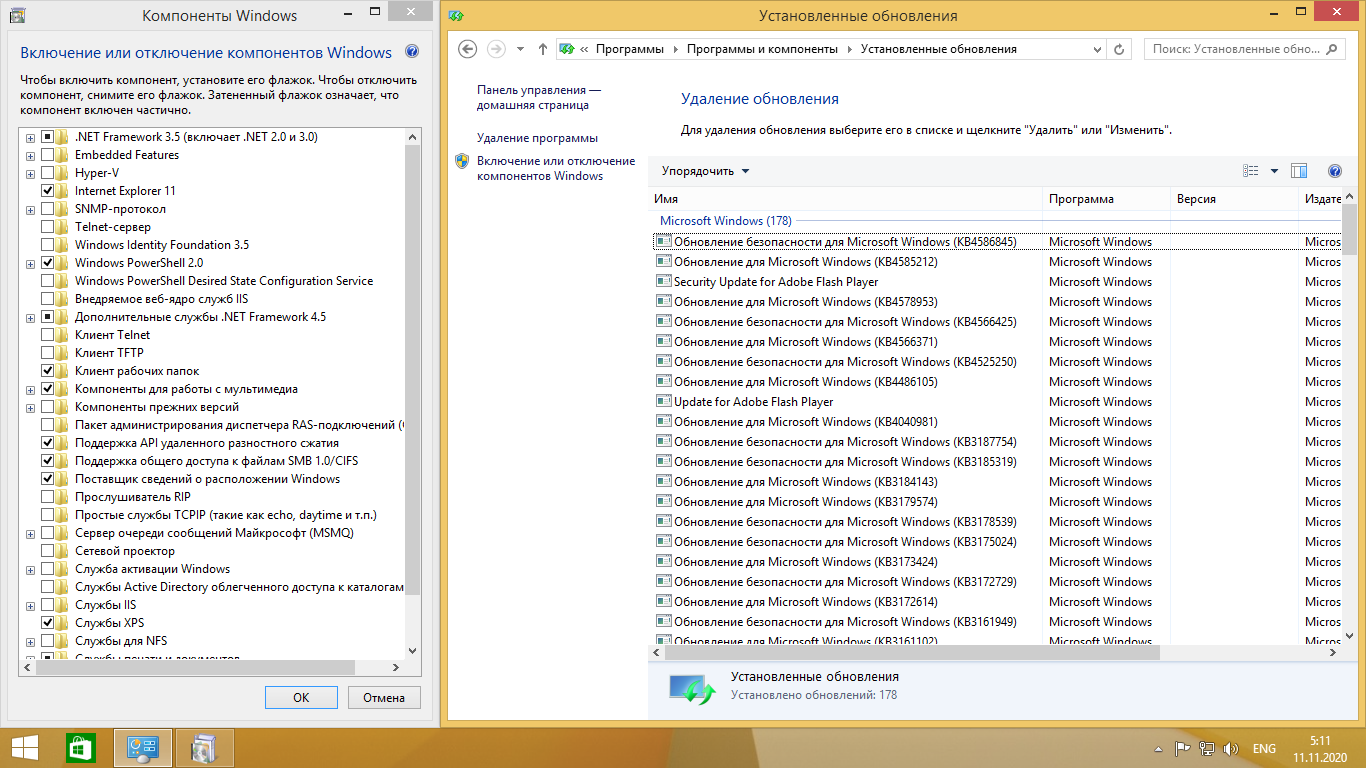Open view options dropdown arrow
Image resolution: width=1366 pixels, height=768 pixels.
click(x=1274, y=171)
